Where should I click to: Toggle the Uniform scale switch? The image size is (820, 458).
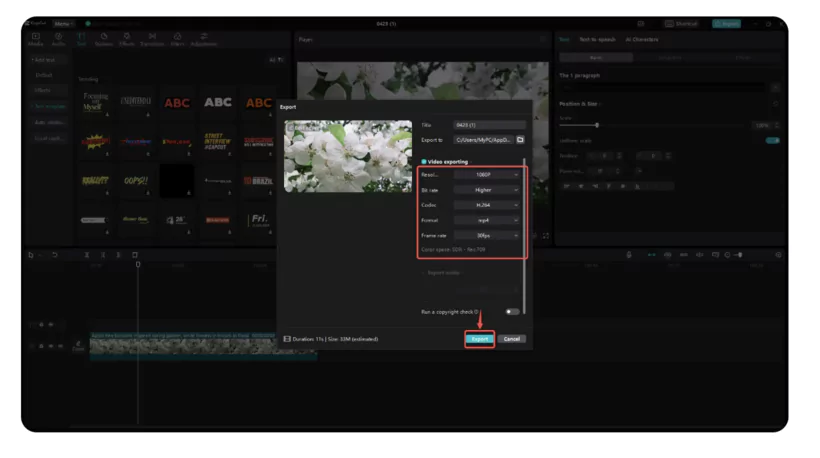[773, 141]
